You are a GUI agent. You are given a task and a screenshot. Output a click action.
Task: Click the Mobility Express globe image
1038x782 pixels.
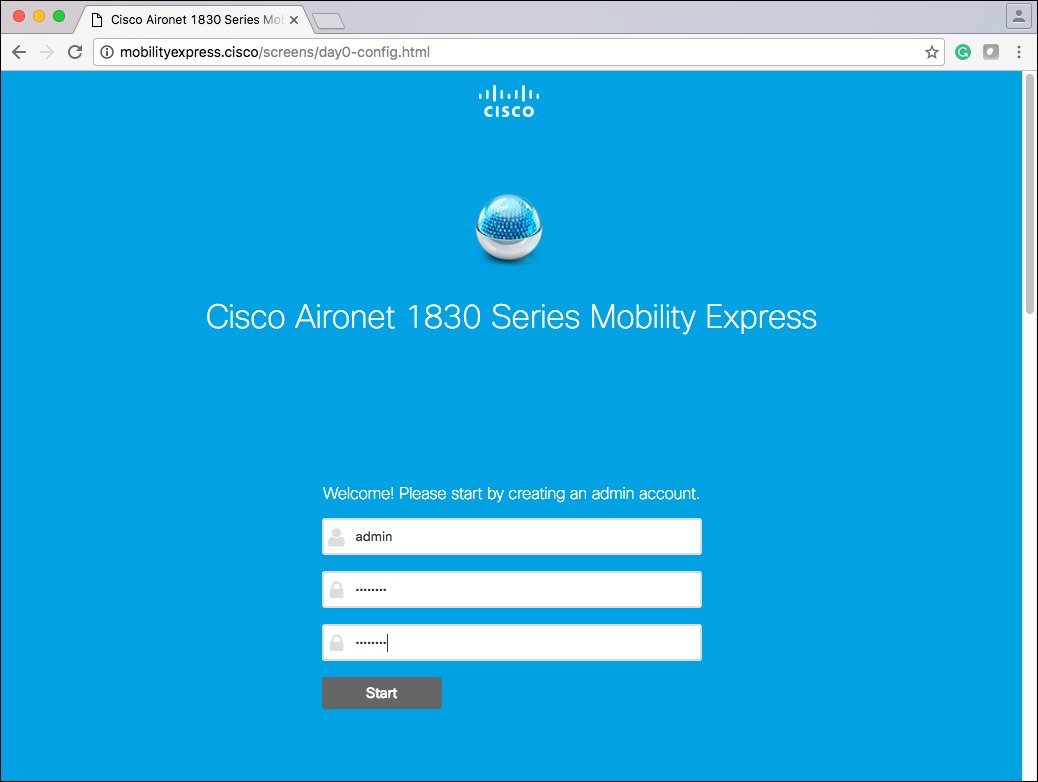pyautogui.click(x=508, y=227)
